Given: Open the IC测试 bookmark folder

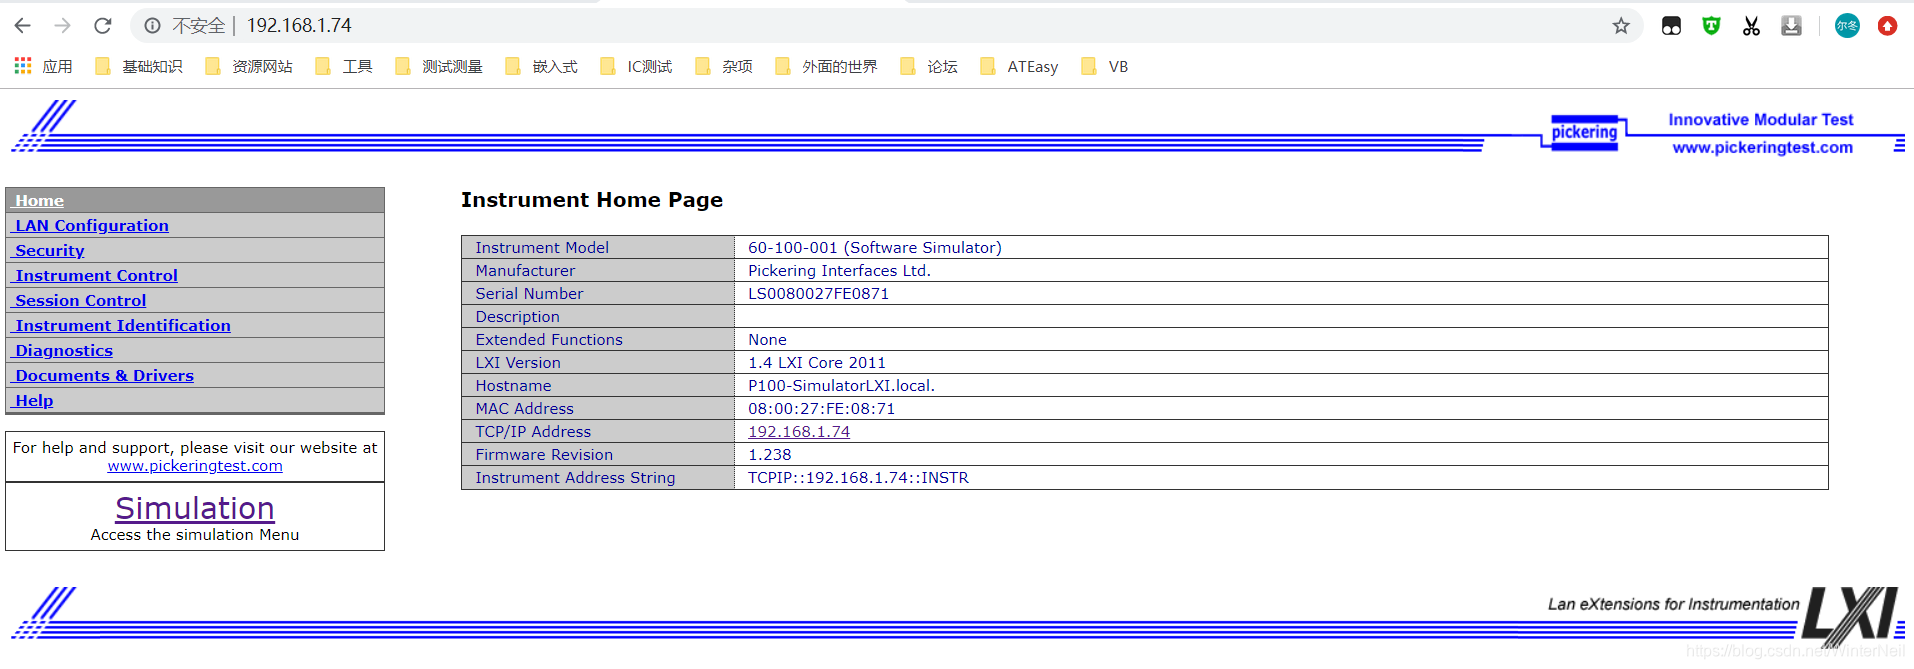Looking at the screenshot, I should tap(636, 67).
